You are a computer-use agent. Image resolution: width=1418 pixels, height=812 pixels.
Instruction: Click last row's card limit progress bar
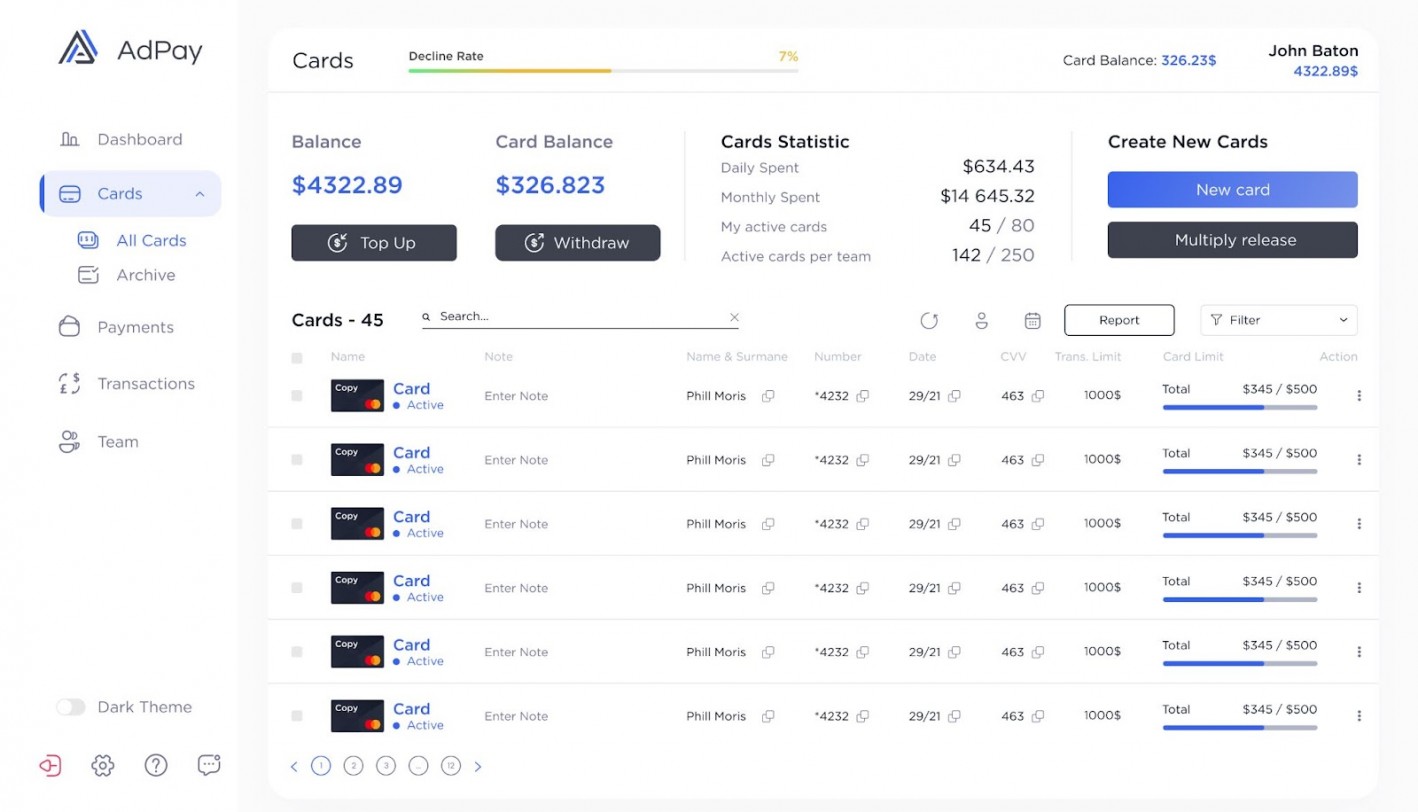pos(1240,728)
